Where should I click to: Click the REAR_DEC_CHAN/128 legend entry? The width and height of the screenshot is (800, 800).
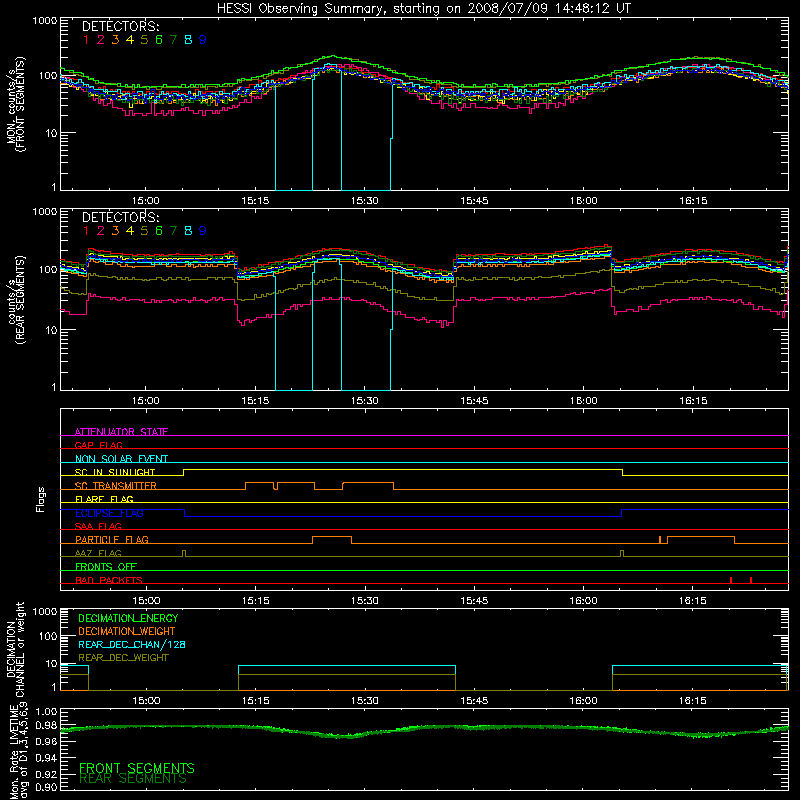click(x=132, y=644)
